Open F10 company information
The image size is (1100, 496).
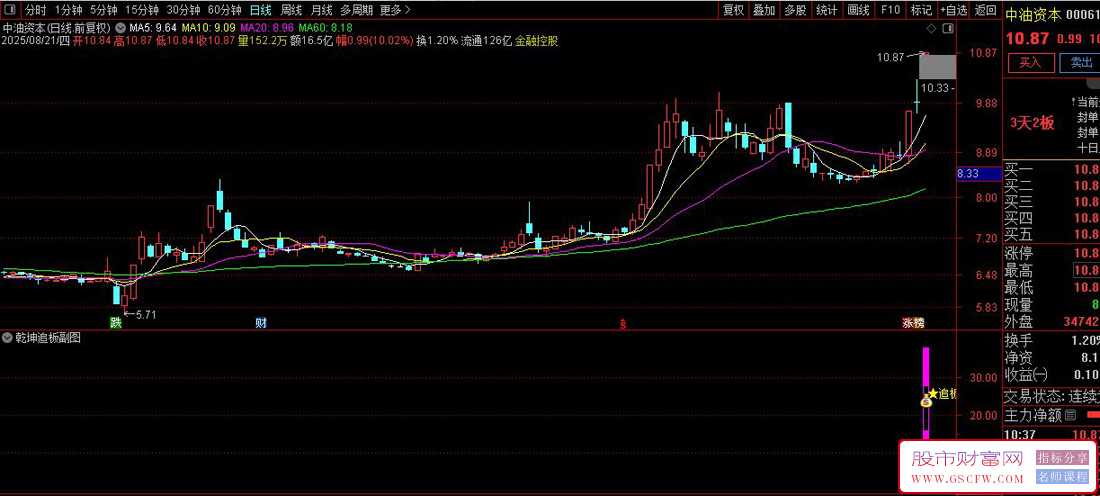coord(890,10)
